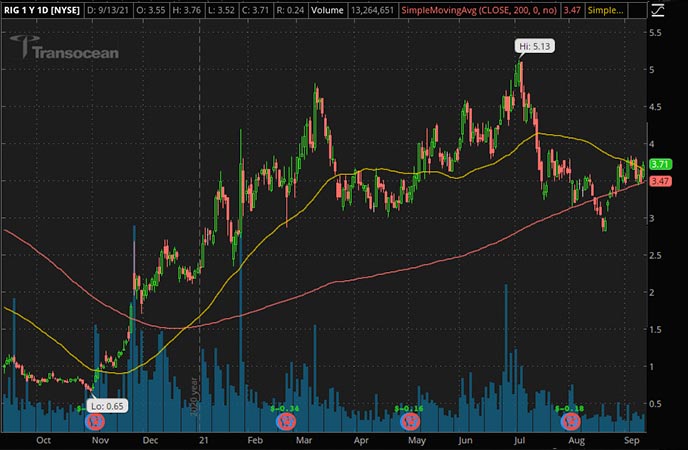Select the Hi: 5.13 price bubble
This screenshot has height=450, width=688.
tap(534, 46)
